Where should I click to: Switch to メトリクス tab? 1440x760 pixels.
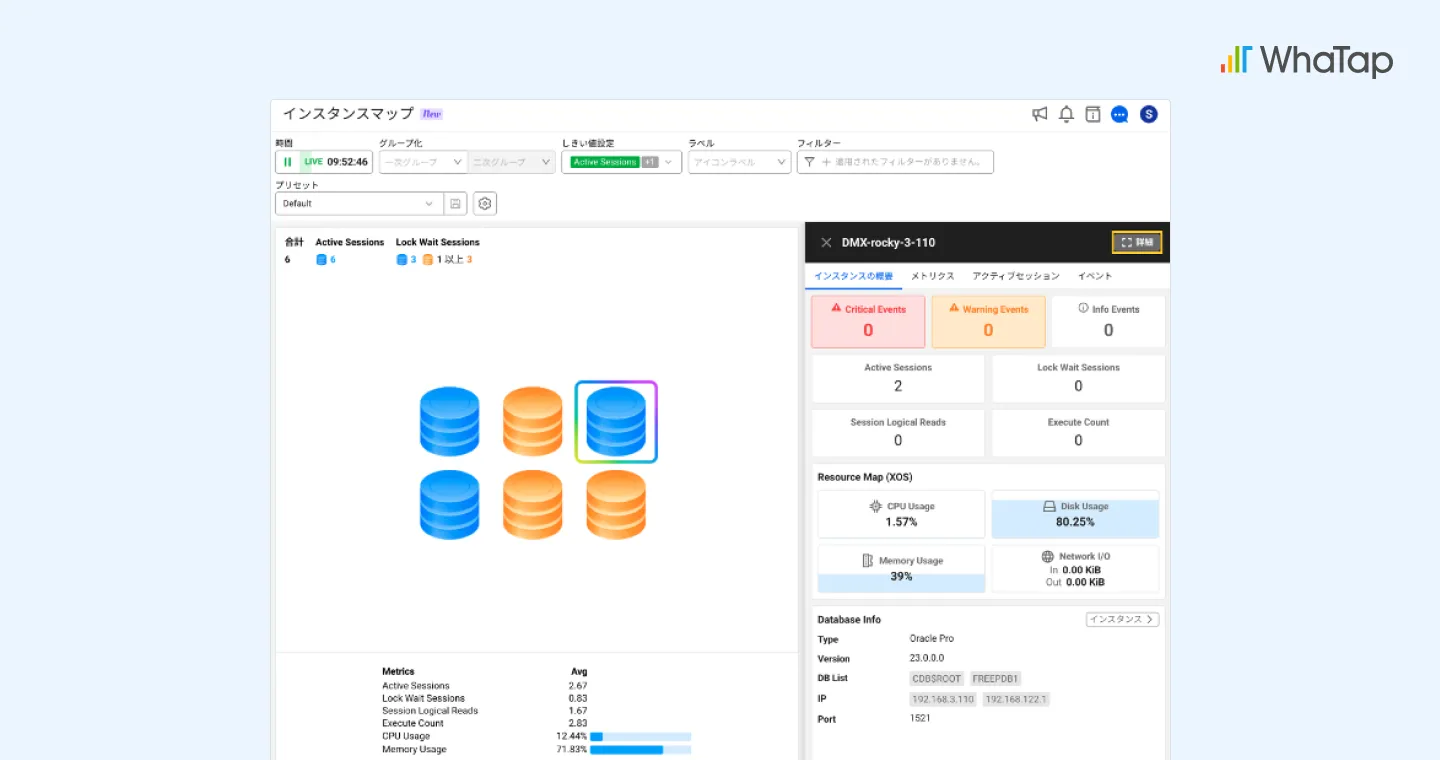tap(933, 276)
